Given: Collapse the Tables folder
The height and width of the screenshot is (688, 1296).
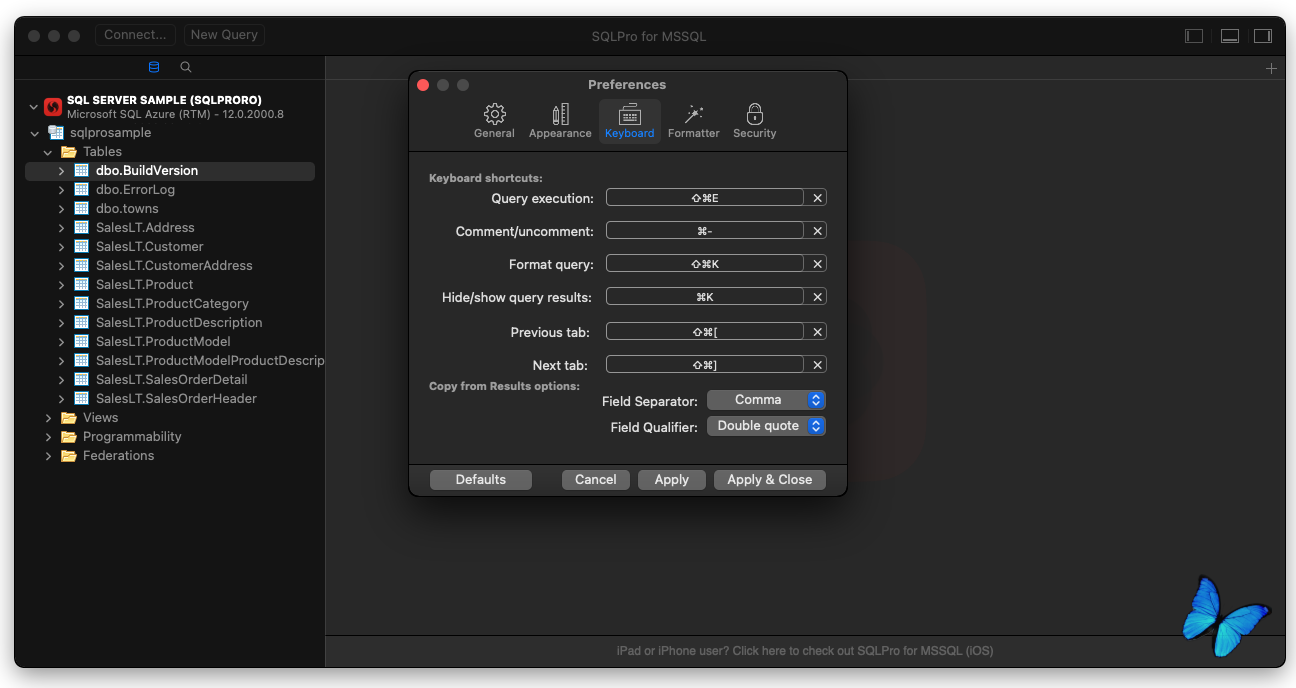Looking at the screenshot, I should [x=48, y=152].
